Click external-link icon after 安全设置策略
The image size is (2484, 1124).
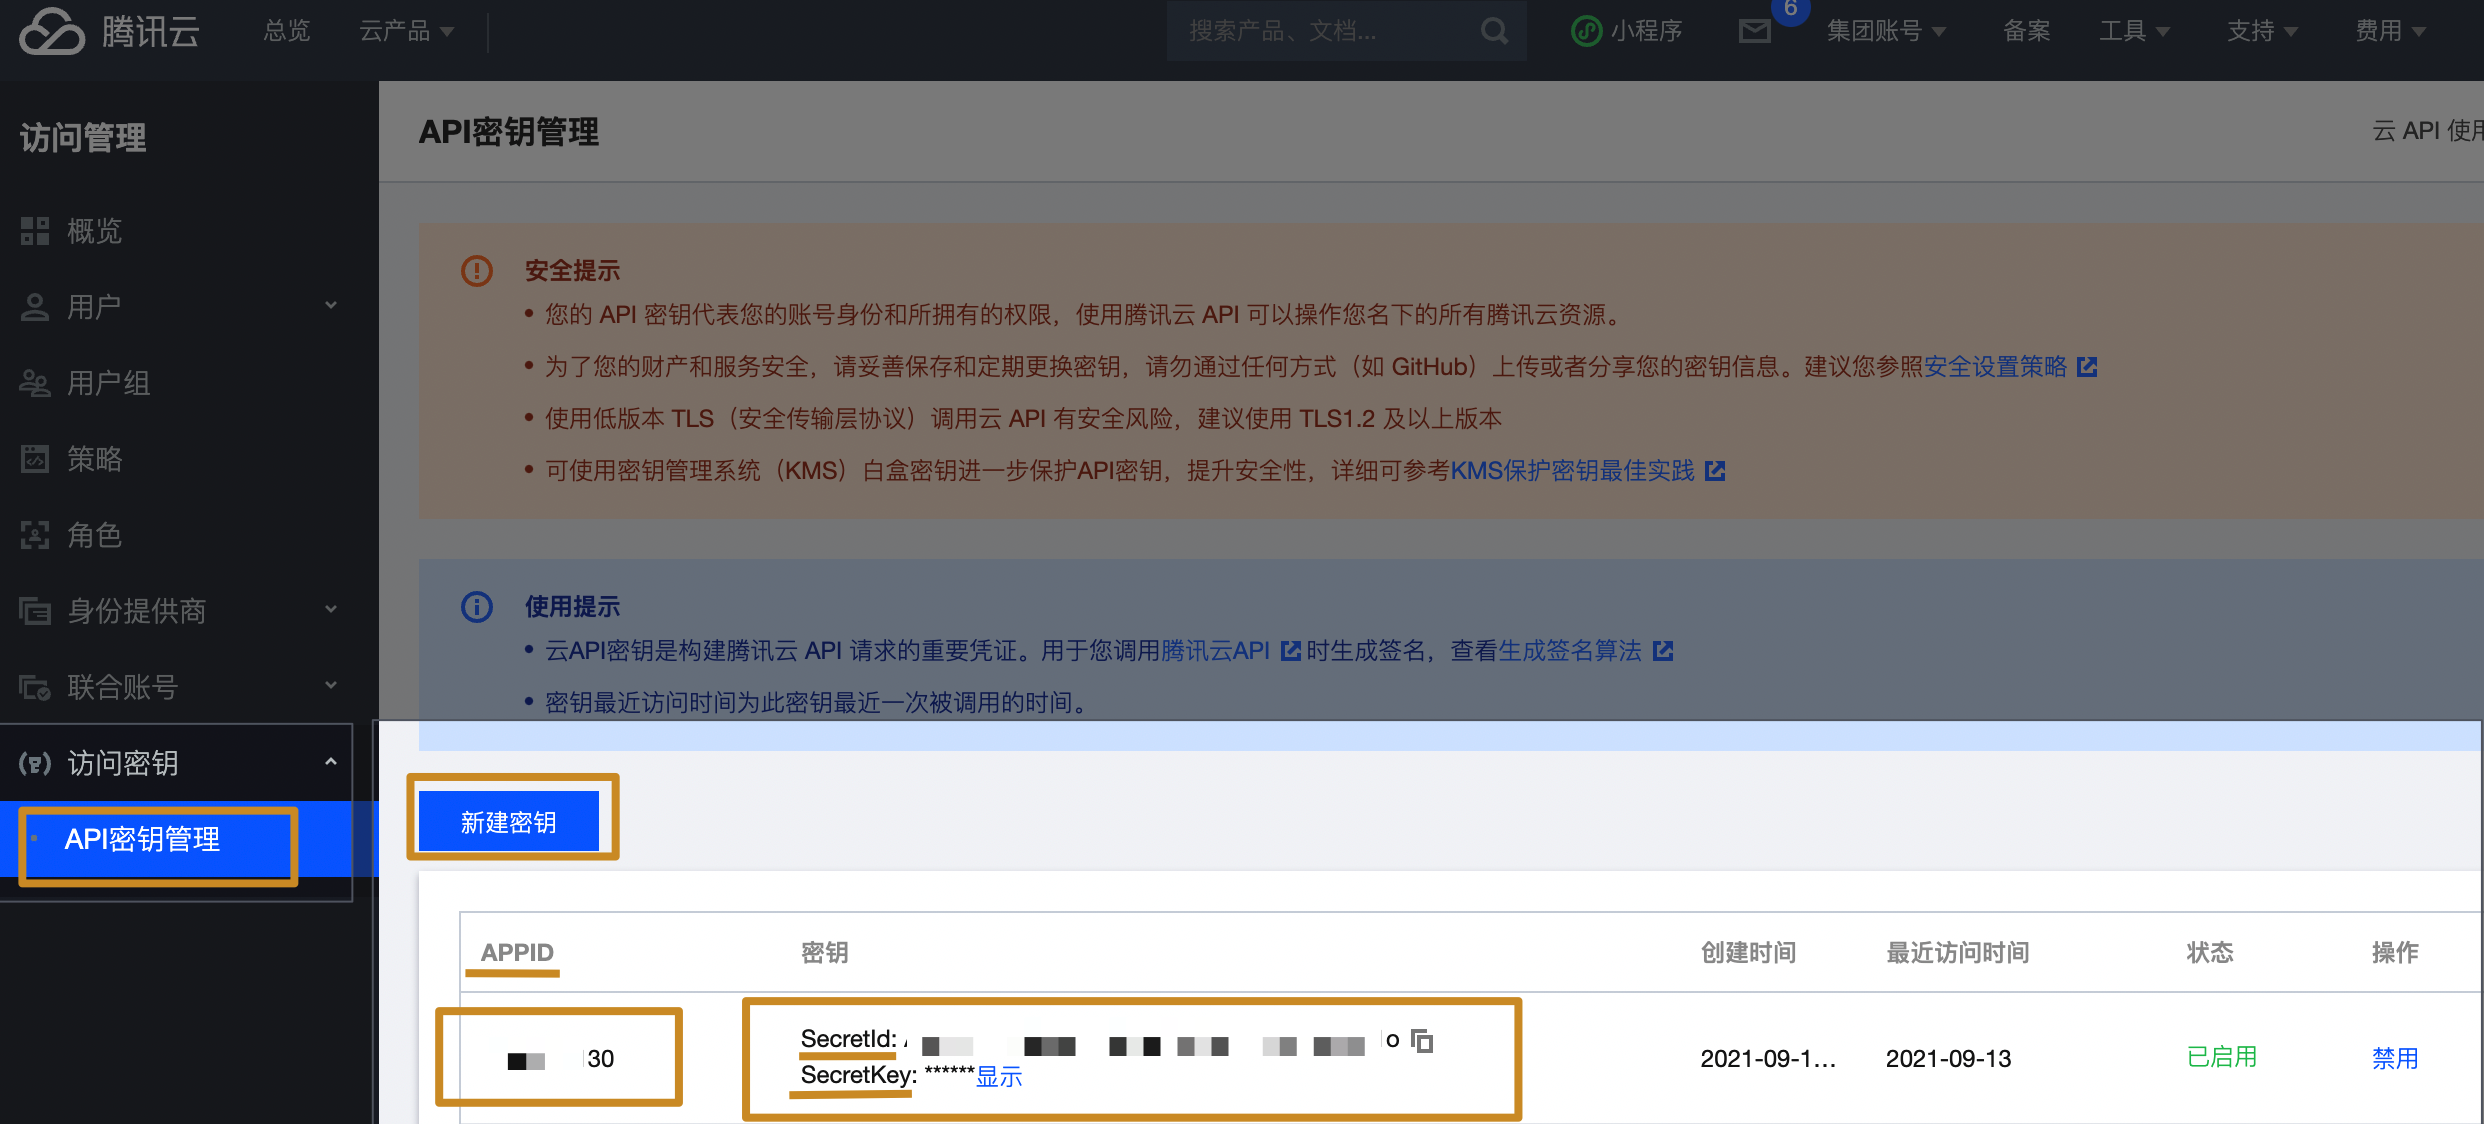pos(2087,367)
